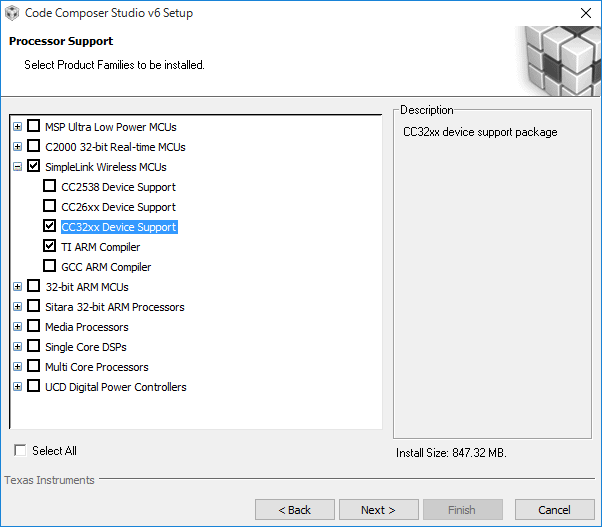The image size is (602, 527).
Task: Enable CC26xx Device Support checkbox
Action: [50, 206]
